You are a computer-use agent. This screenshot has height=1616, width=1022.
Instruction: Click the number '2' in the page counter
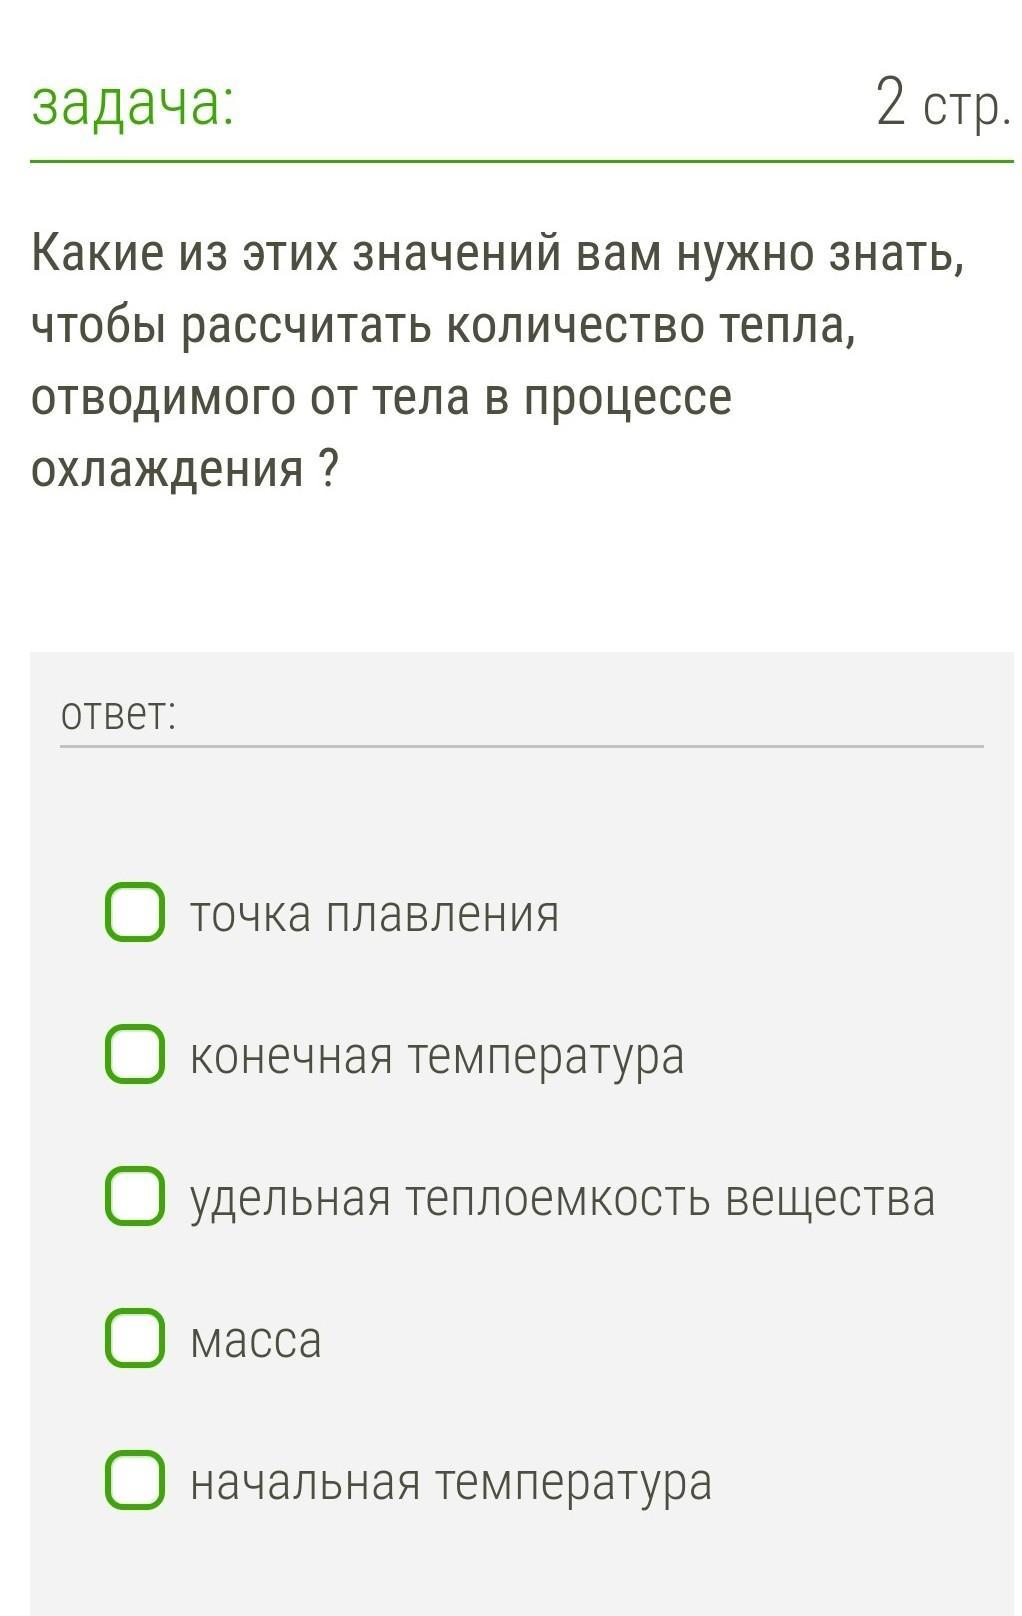click(x=890, y=102)
